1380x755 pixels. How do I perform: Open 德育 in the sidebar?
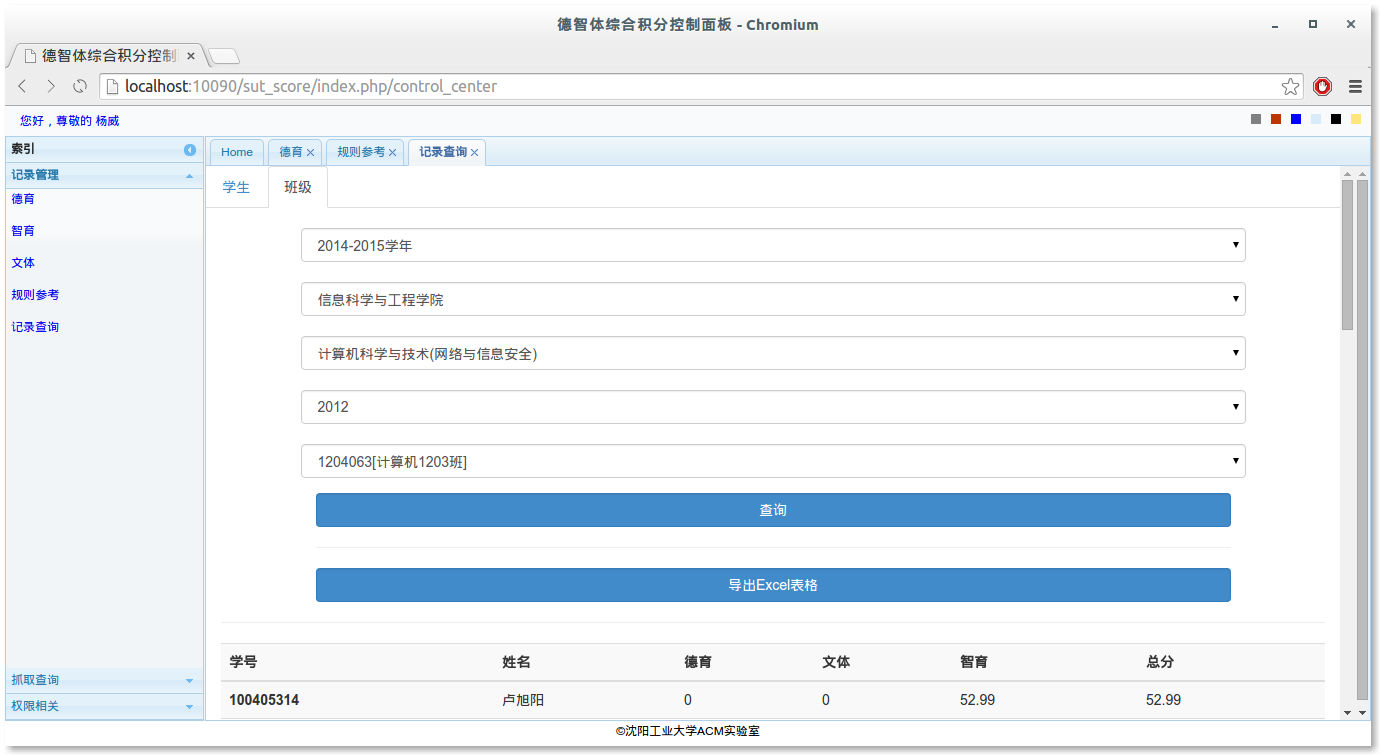pos(23,199)
